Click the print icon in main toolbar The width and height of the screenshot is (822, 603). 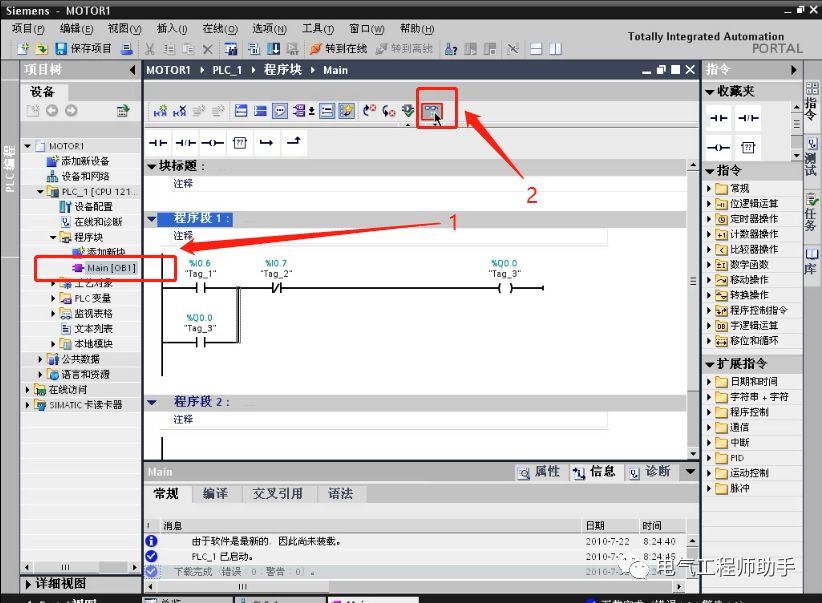(126, 49)
